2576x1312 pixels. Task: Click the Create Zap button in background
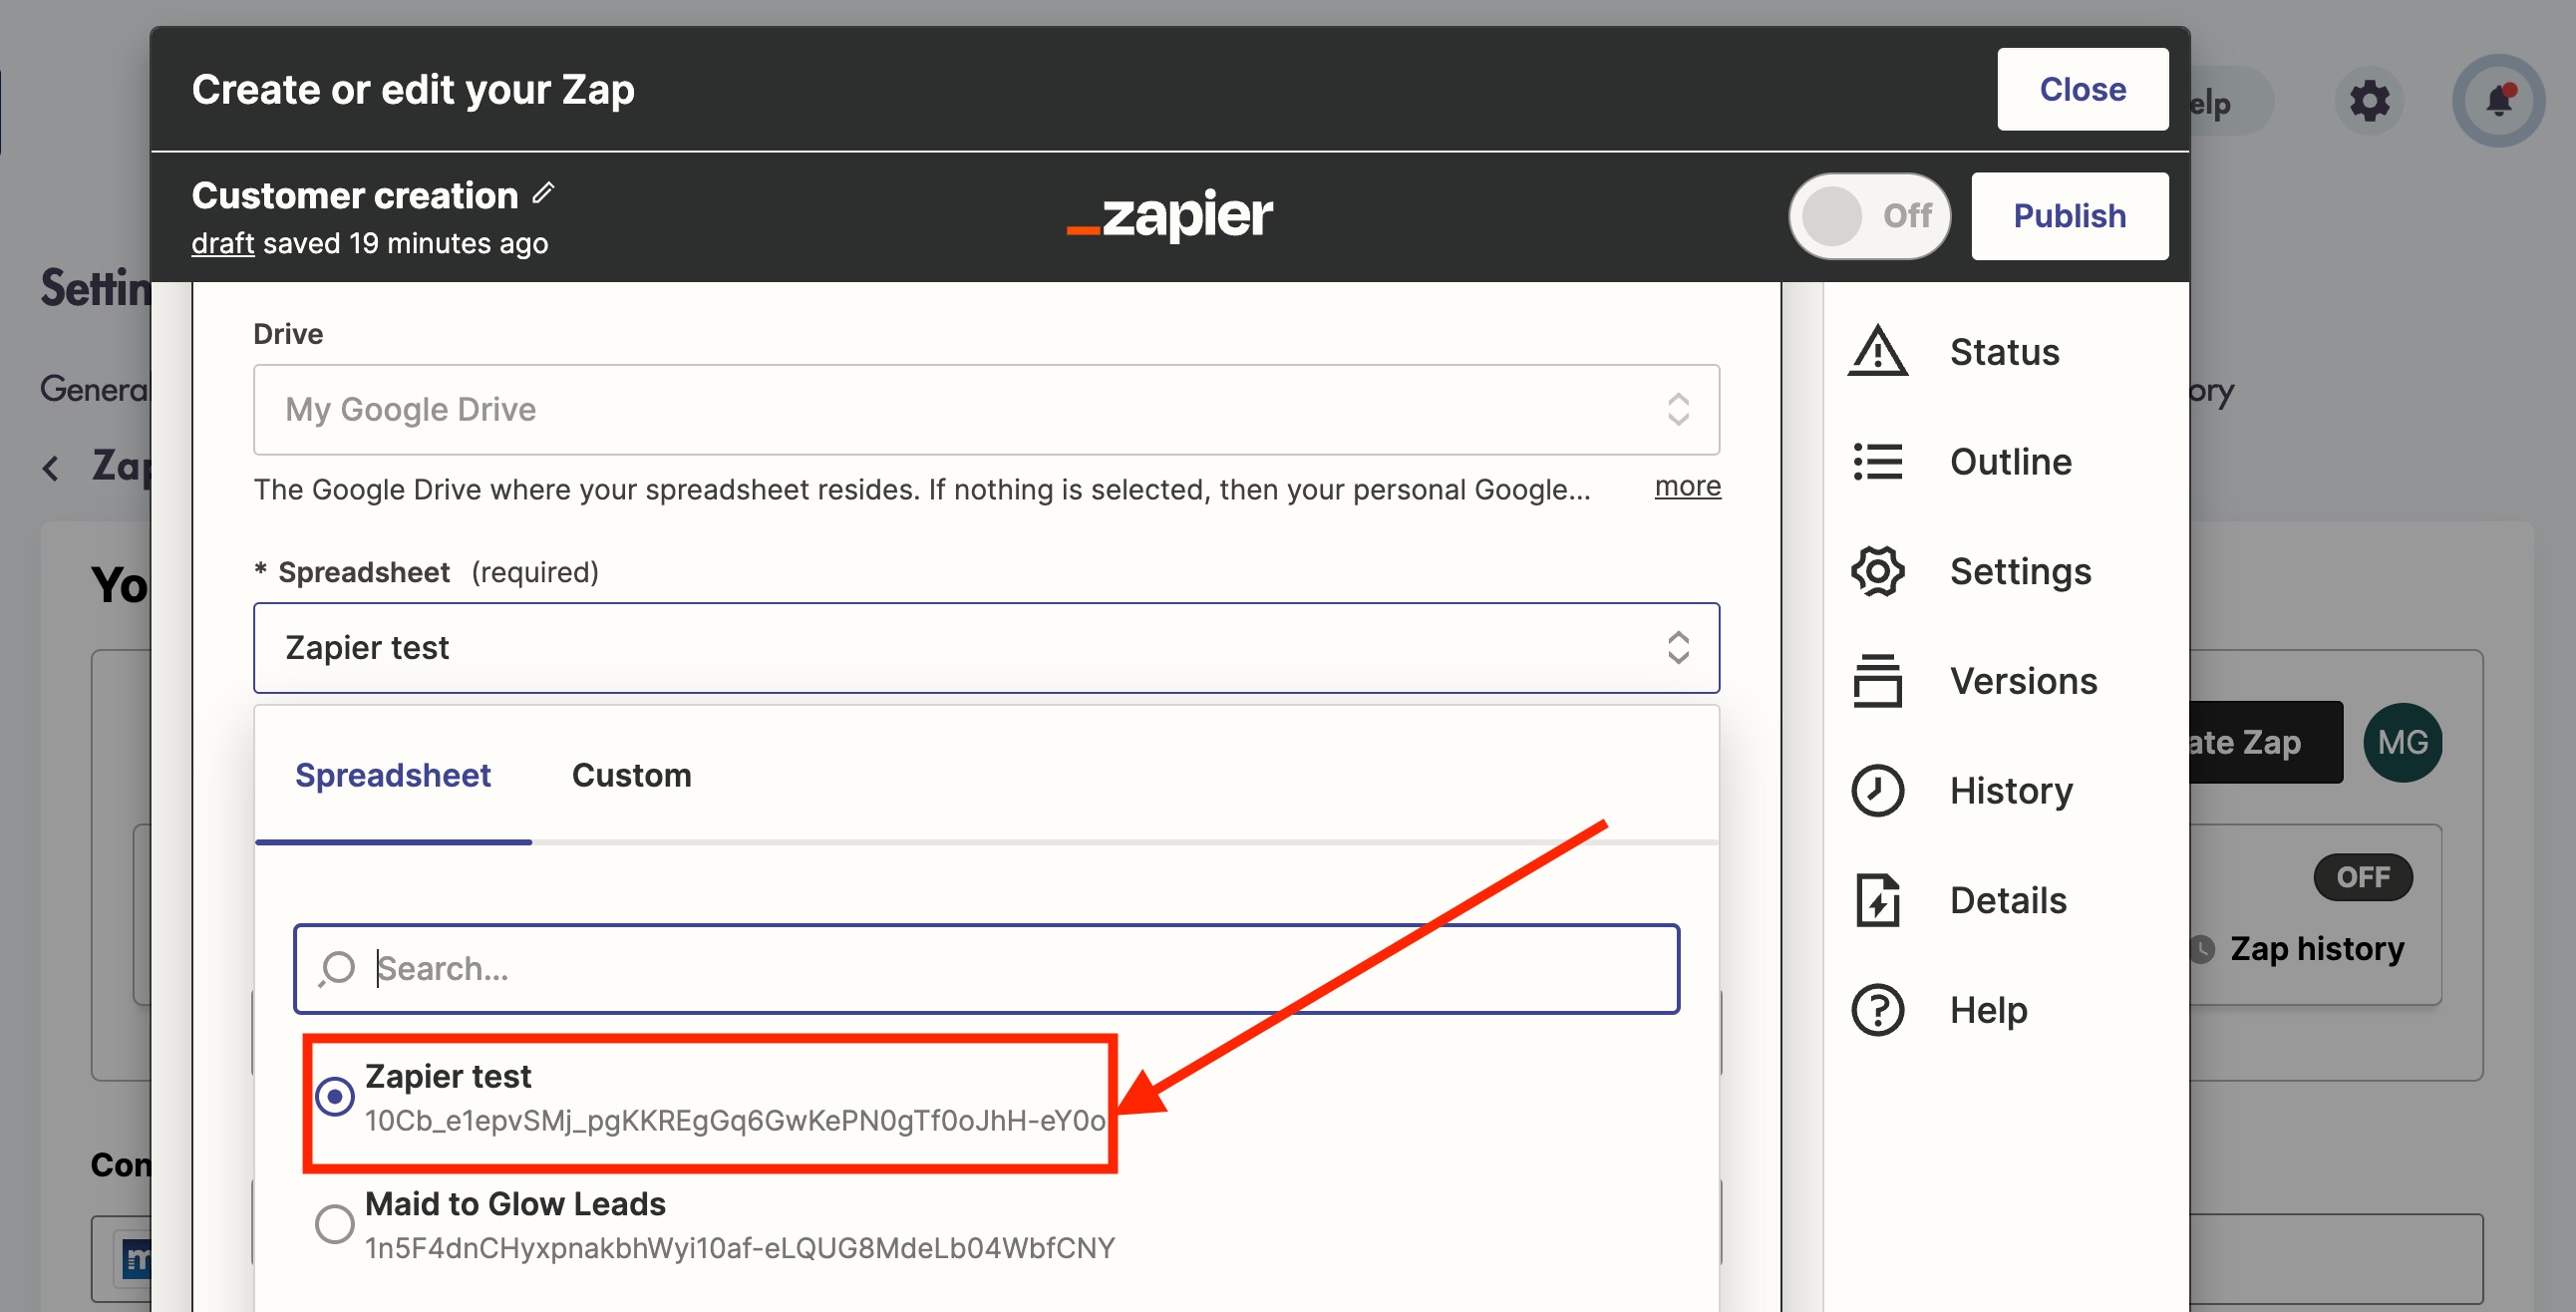tap(2265, 742)
